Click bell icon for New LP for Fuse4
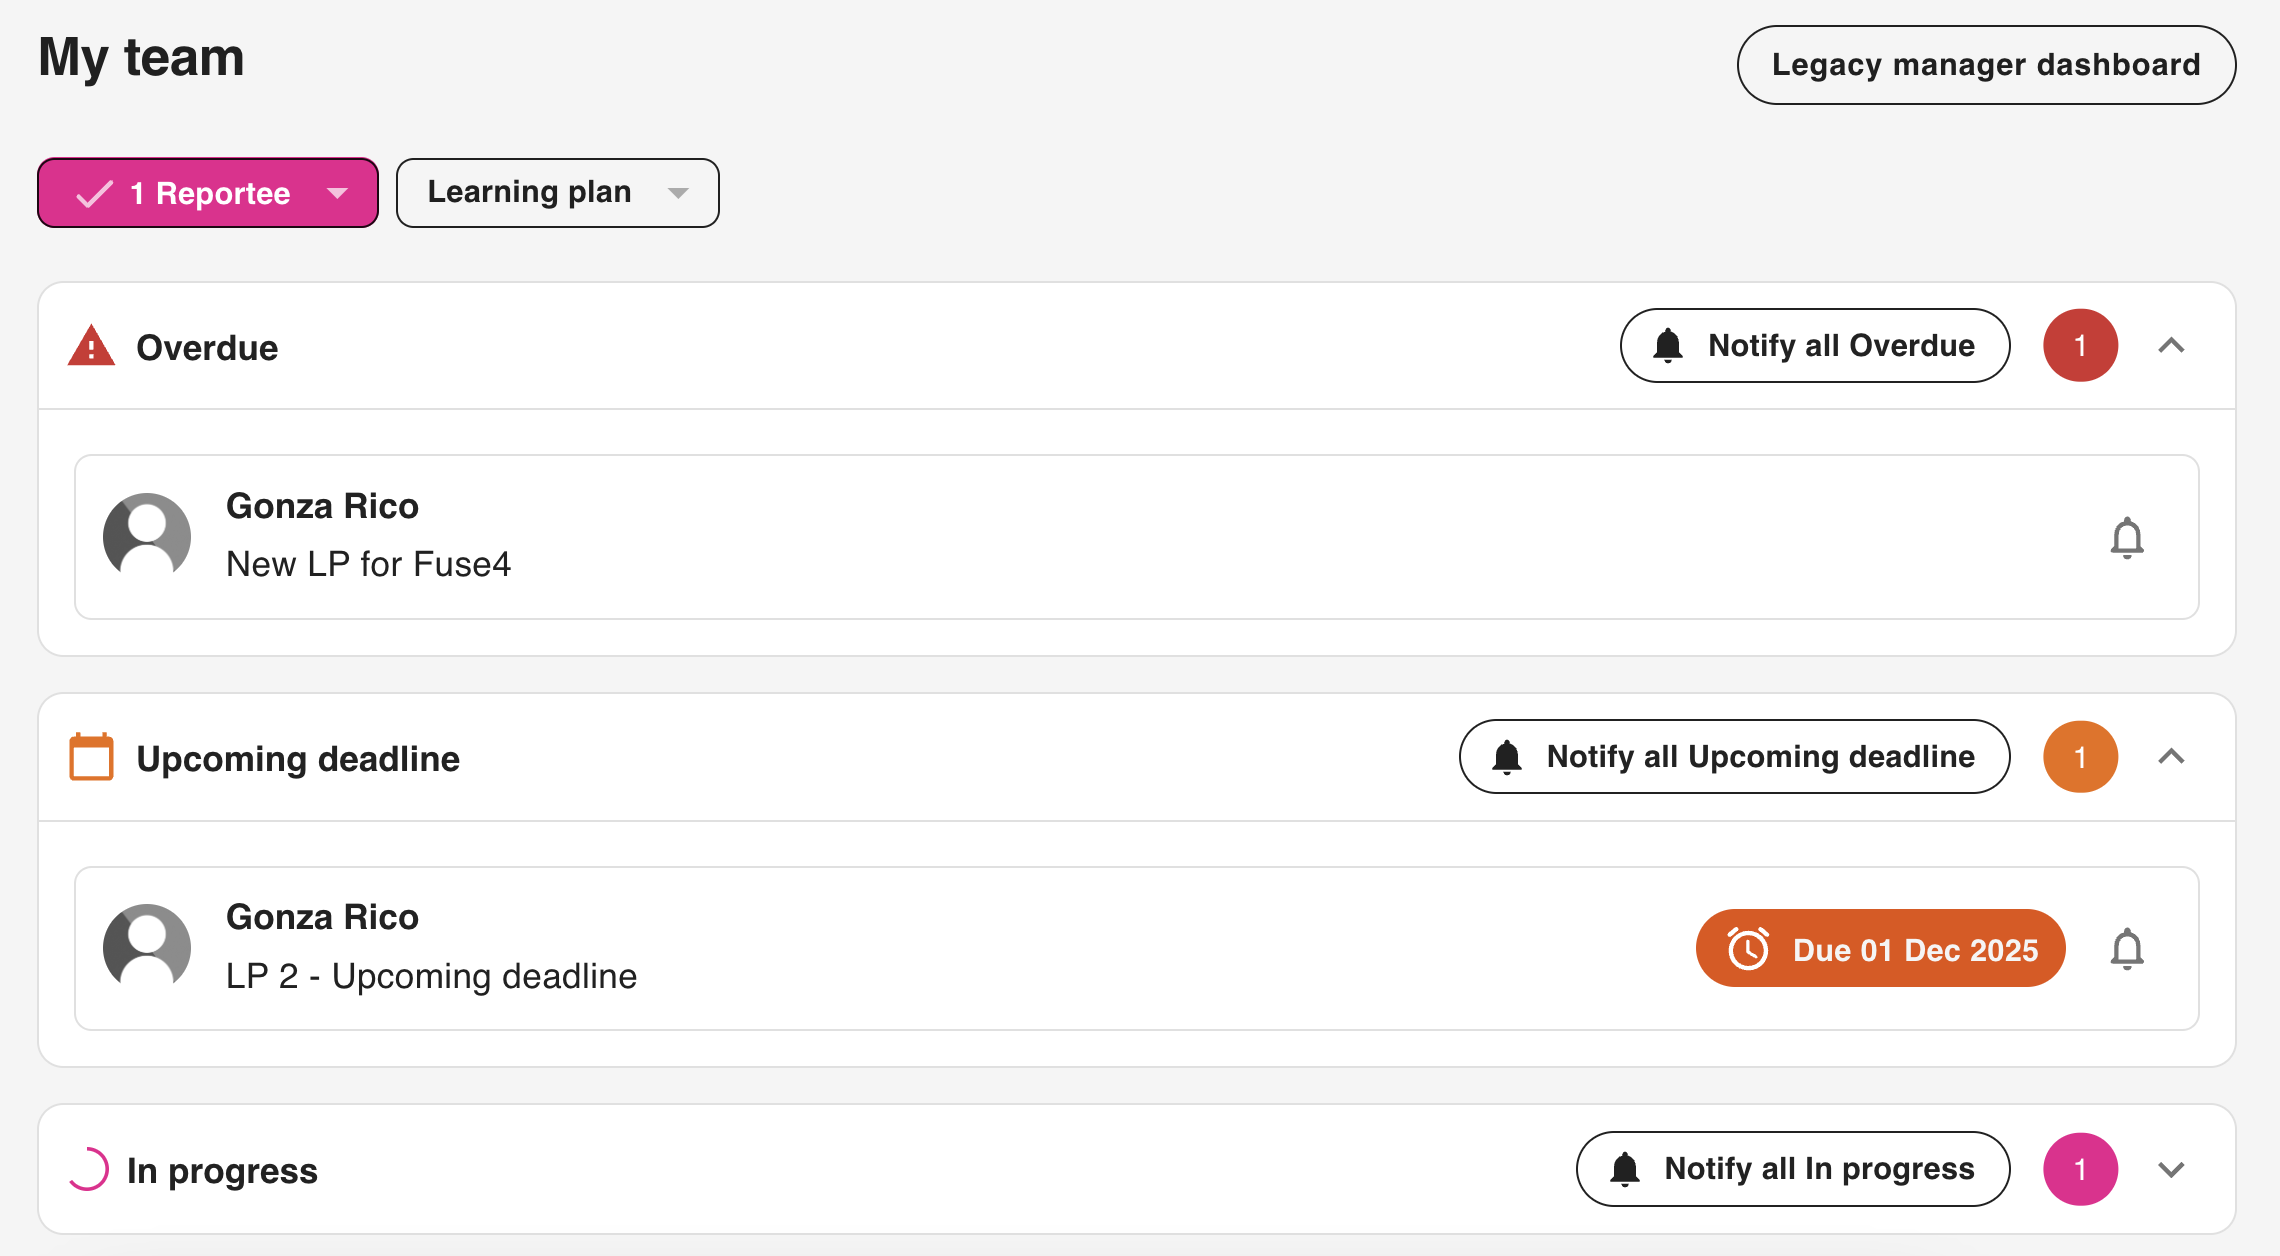2280x1256 pixels. click(2126, 538)
